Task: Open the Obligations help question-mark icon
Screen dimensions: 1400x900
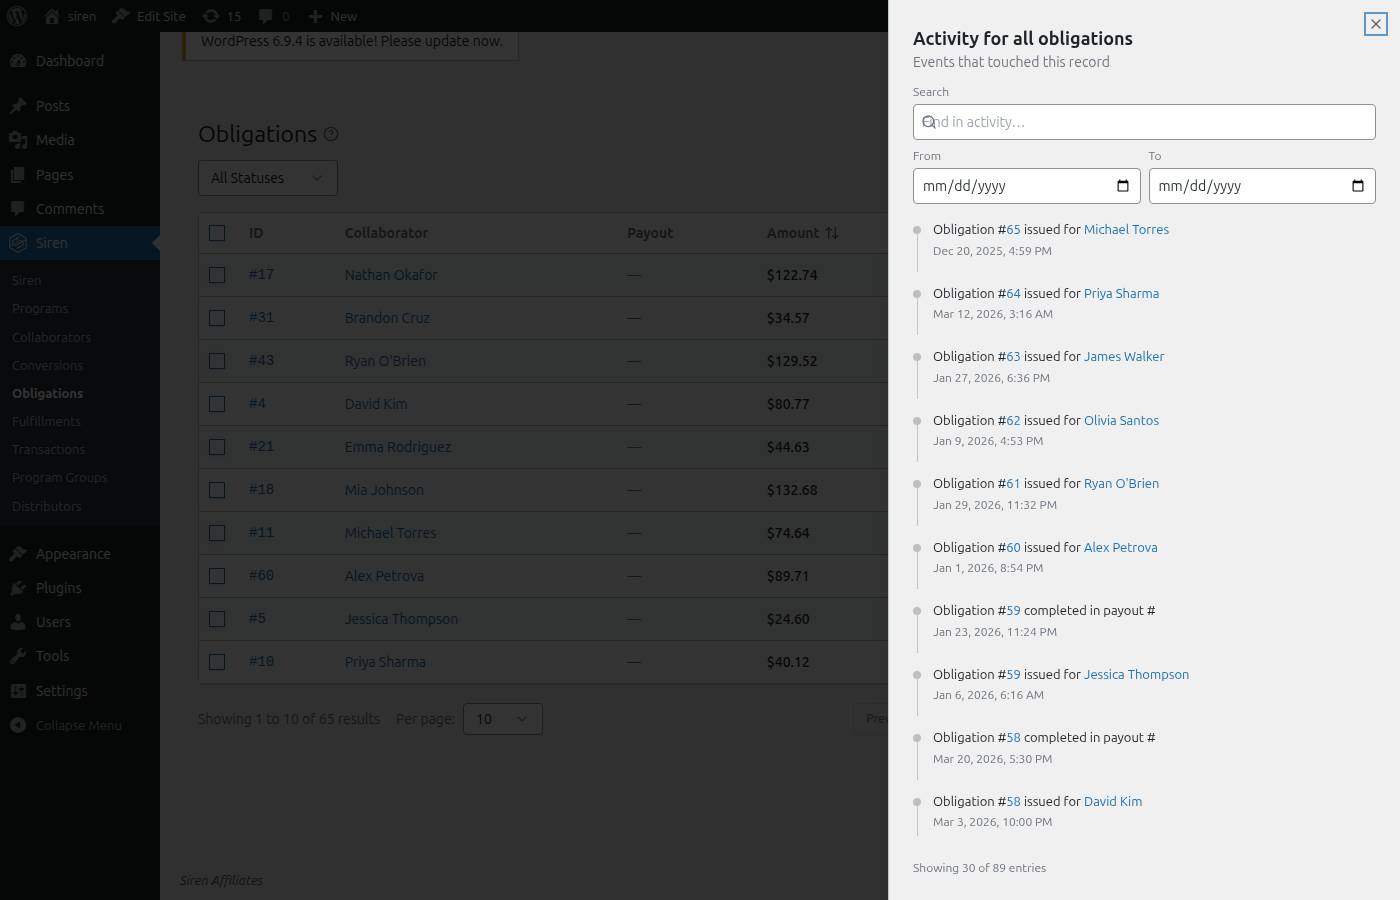Action: (332, 133)
